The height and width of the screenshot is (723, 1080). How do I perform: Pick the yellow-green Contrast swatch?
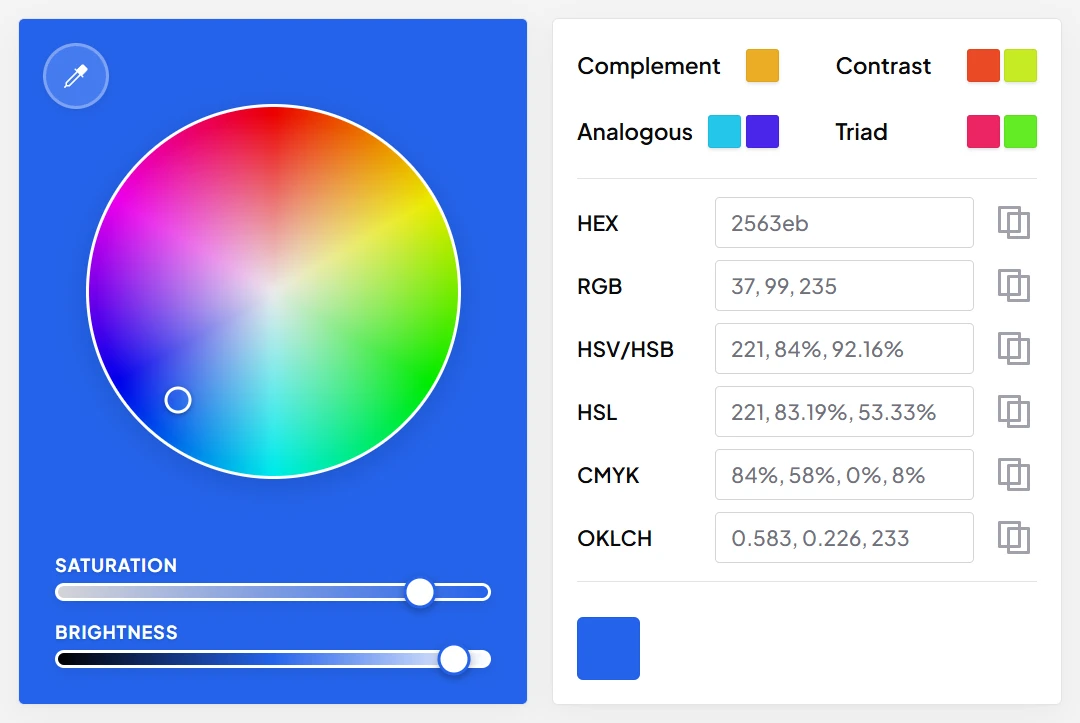coord(1020,65)
